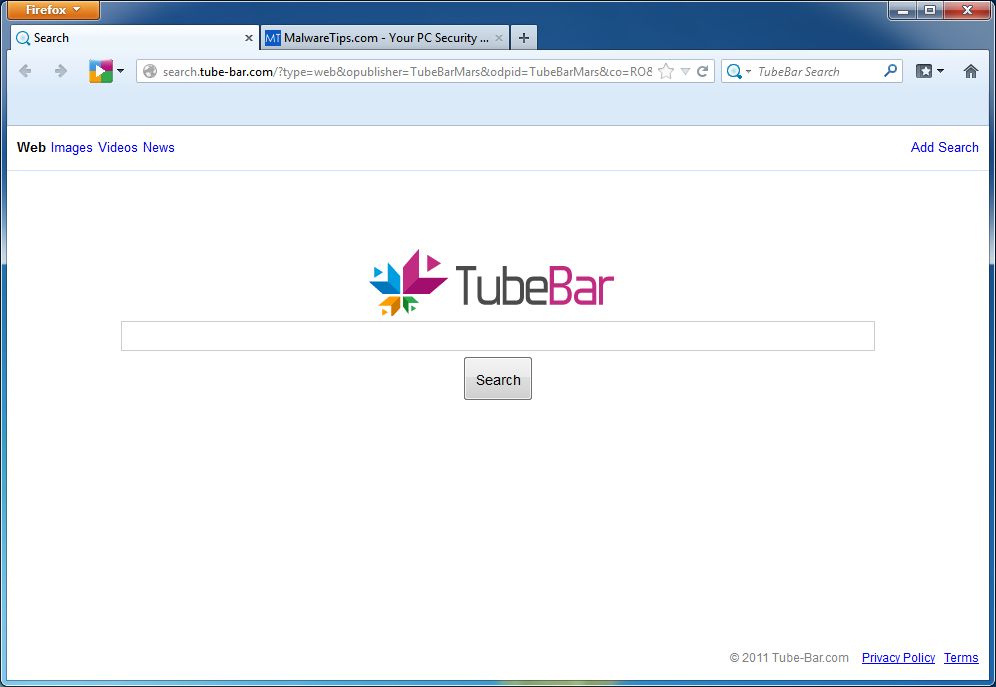Open the Privacy Policy link
This screenshot has width=996, height=687.
[x=898, y=658]
